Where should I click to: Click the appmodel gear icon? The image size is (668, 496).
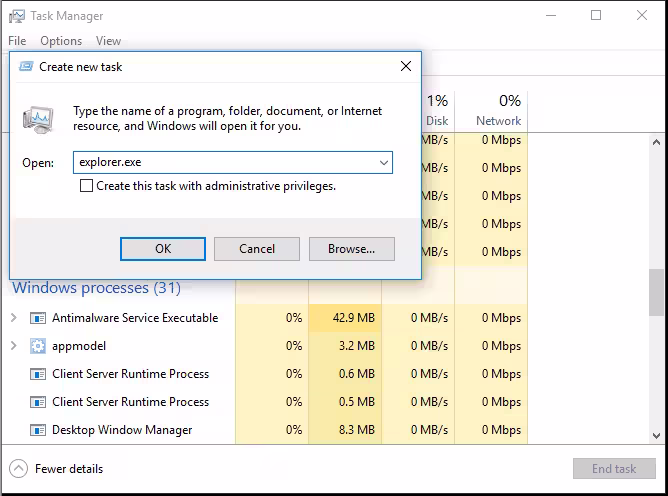38,346
